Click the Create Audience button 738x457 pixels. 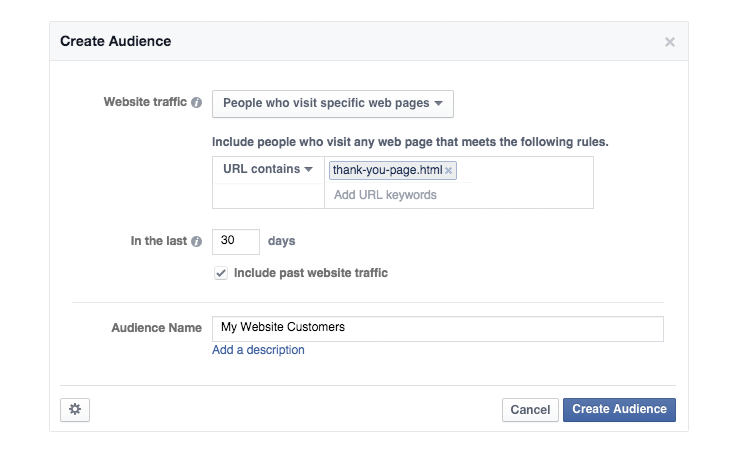click(x=619, y=409)
